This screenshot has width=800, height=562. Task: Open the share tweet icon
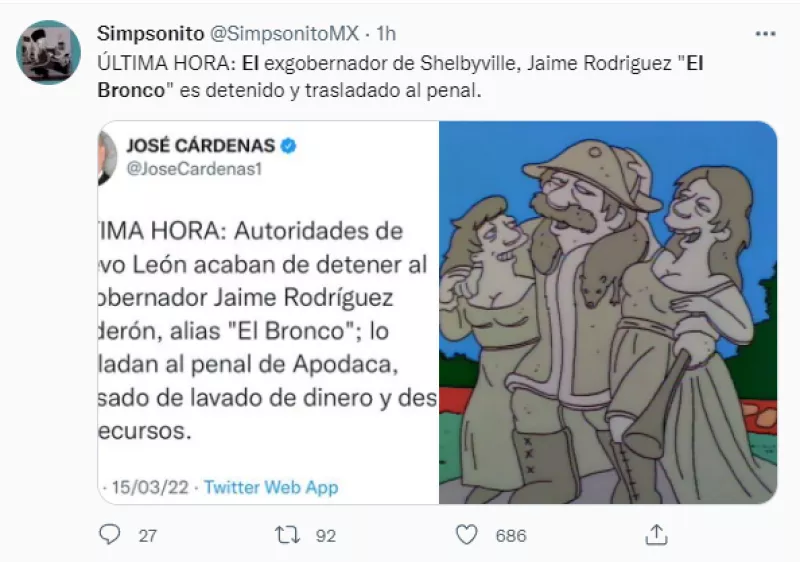[x=656, y=535]
